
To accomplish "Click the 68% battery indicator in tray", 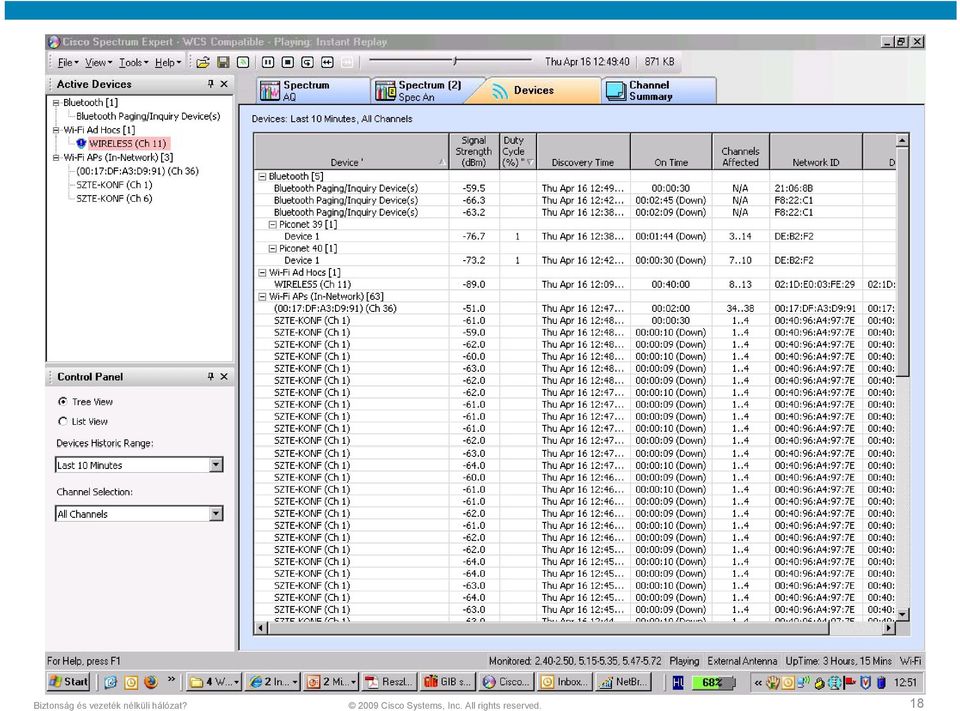I will pos(712,682).
